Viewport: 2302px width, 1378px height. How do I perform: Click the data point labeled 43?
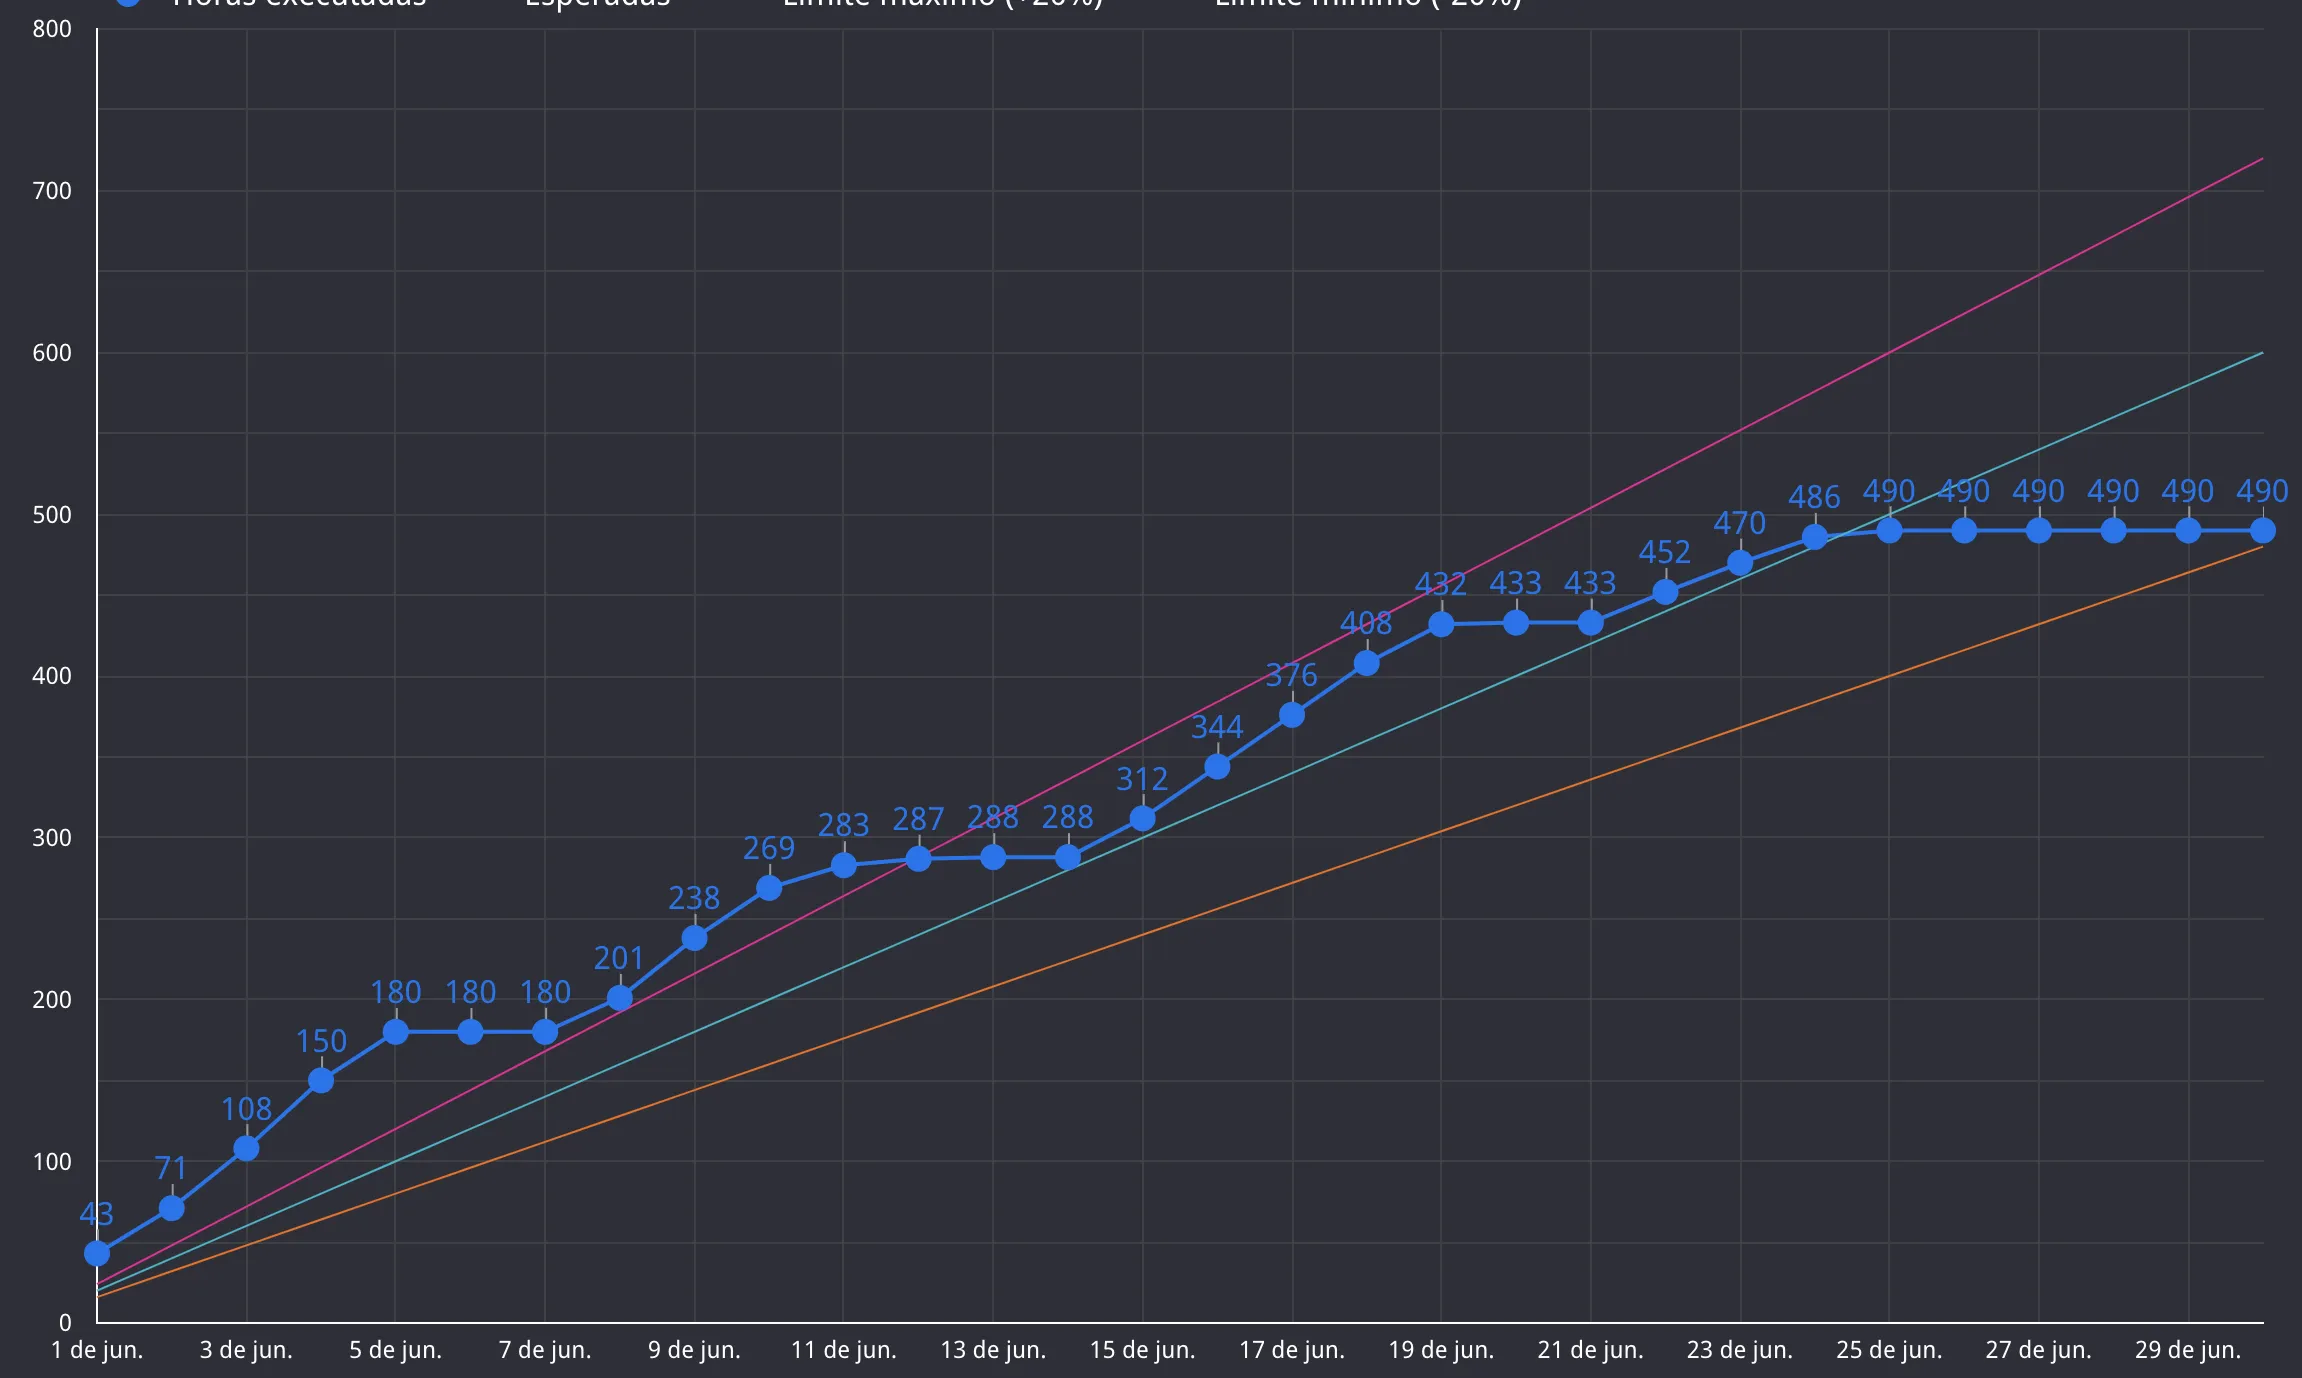[x=97, y=1253]
